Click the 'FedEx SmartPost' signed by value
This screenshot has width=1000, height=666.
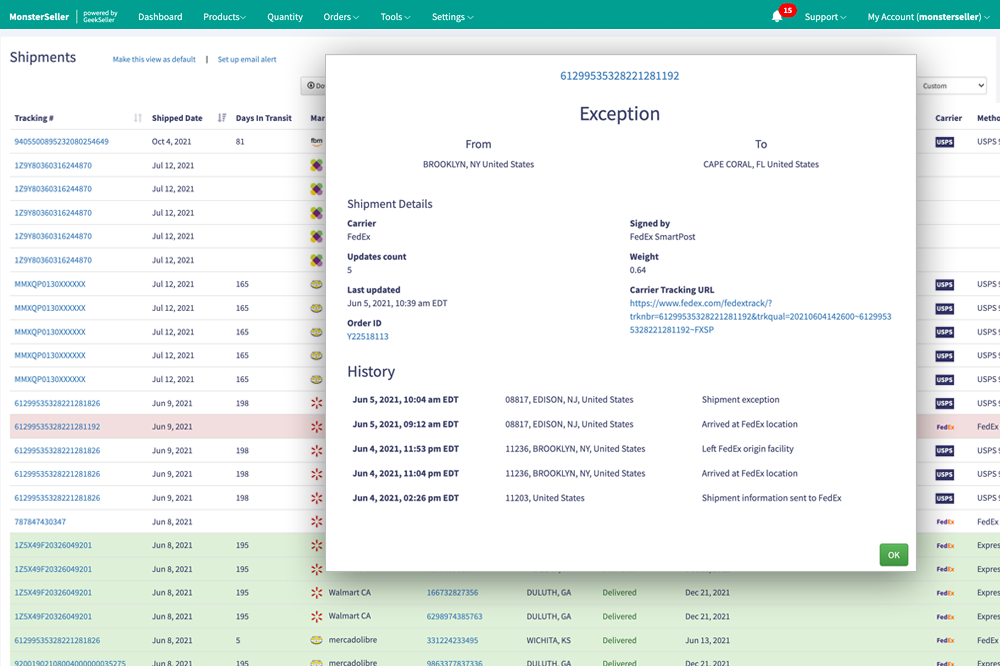[662, 237]
